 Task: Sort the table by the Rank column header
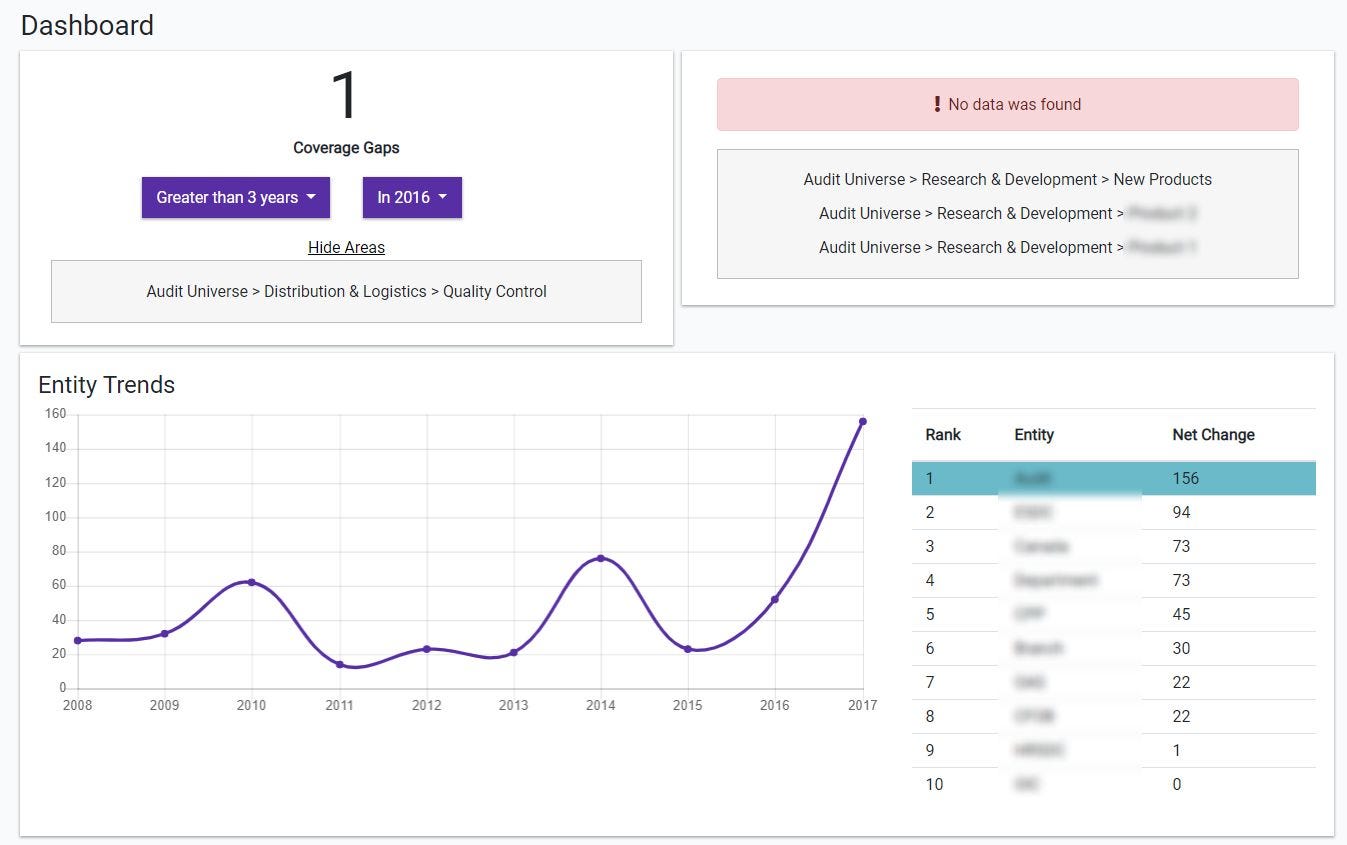click(x=942, y=435)
